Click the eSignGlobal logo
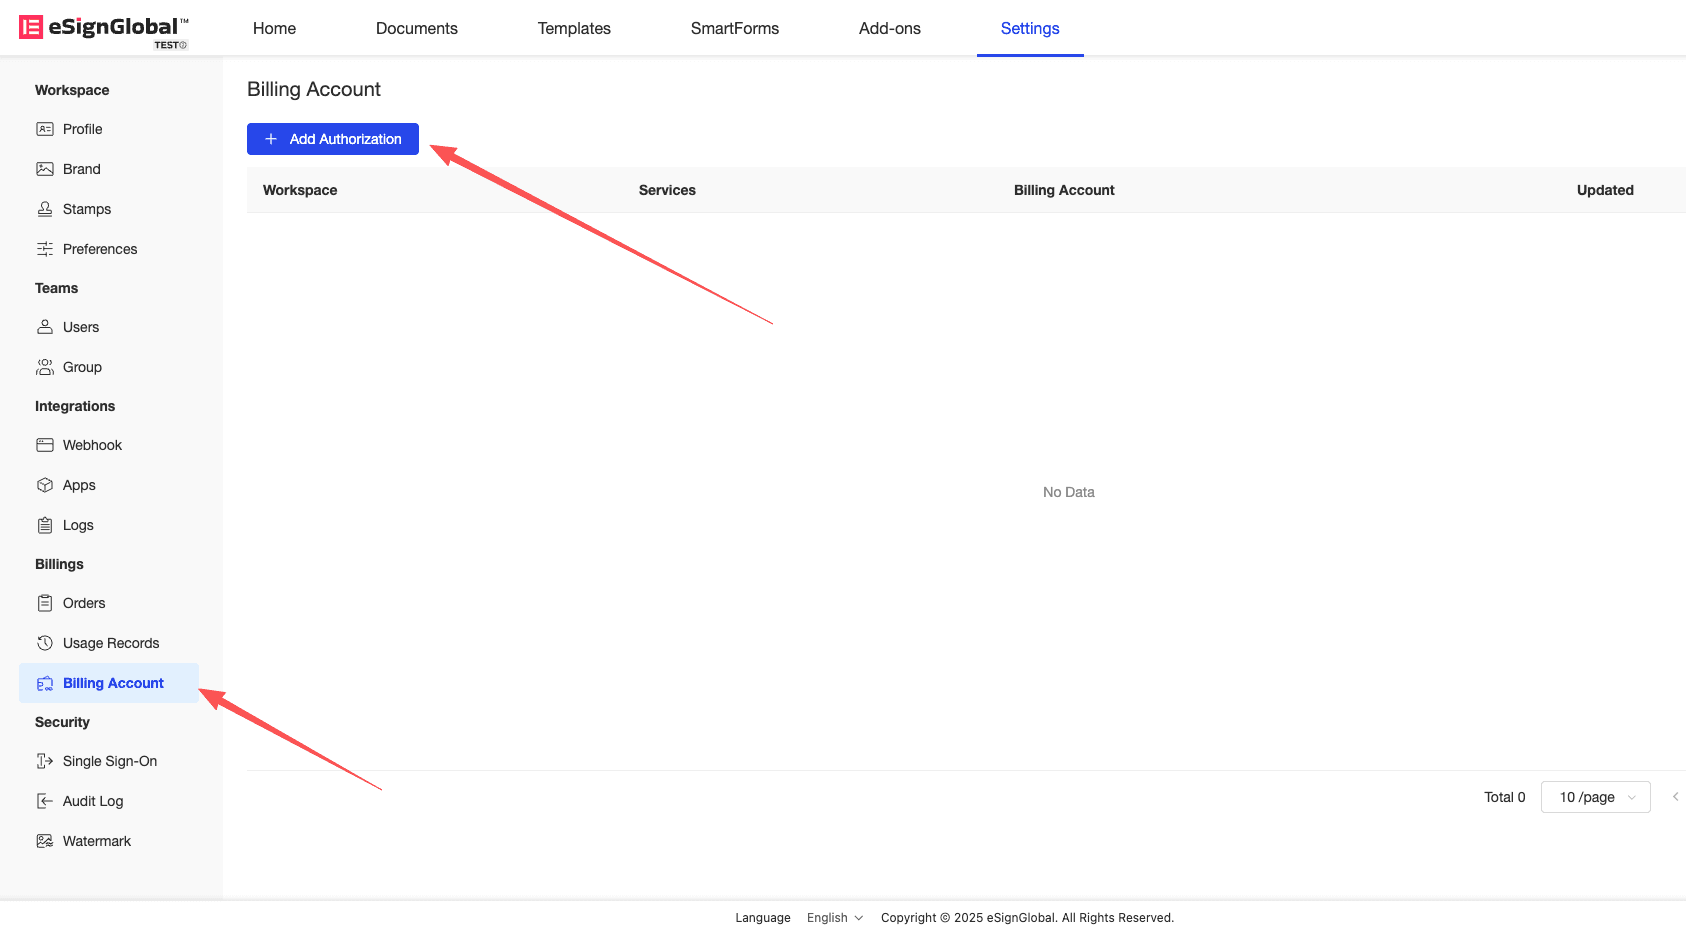Viewport: 1686px width, 929px height. coord(103,28)
